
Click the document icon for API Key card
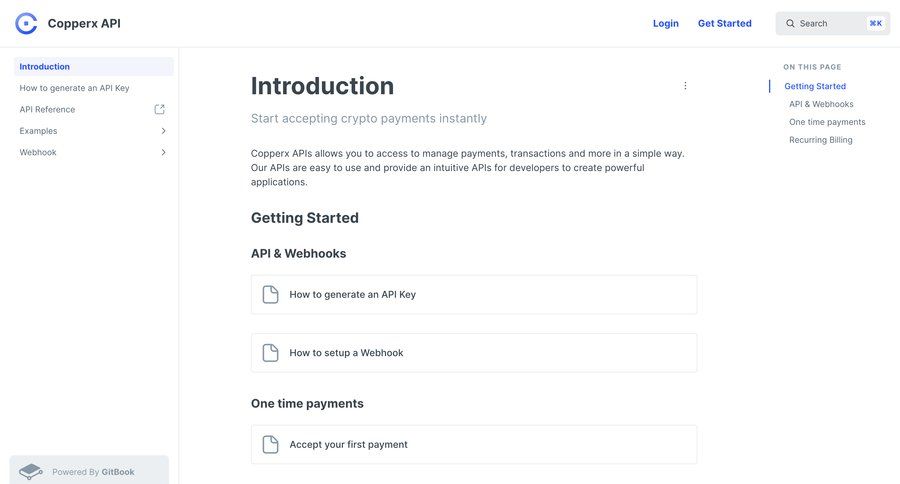(270, 295)
